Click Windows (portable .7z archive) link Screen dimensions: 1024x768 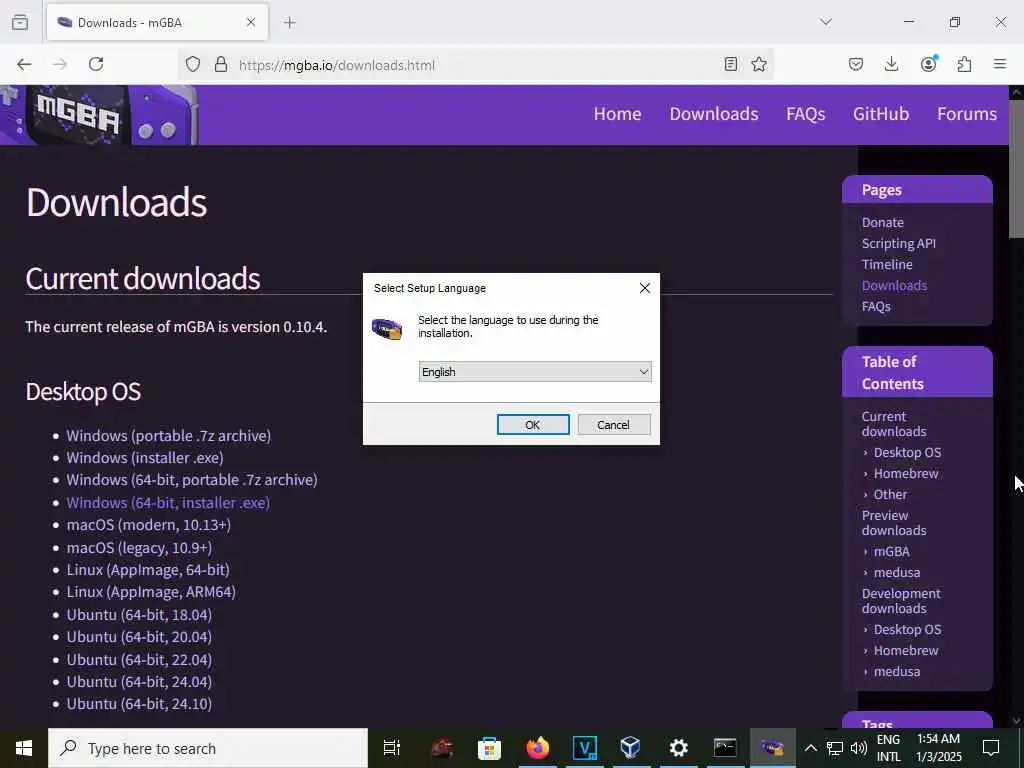pos(168,436)
